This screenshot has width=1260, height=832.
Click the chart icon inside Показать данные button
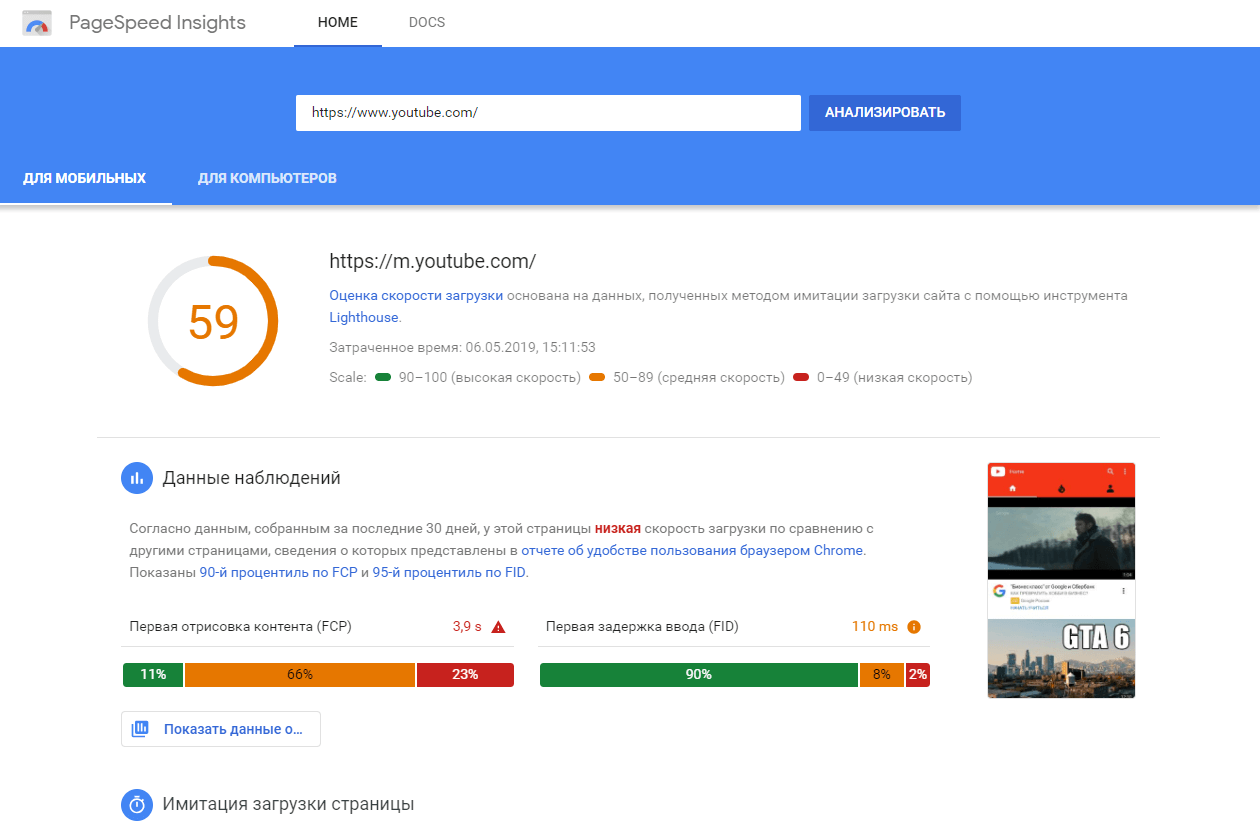coord(140,728)
